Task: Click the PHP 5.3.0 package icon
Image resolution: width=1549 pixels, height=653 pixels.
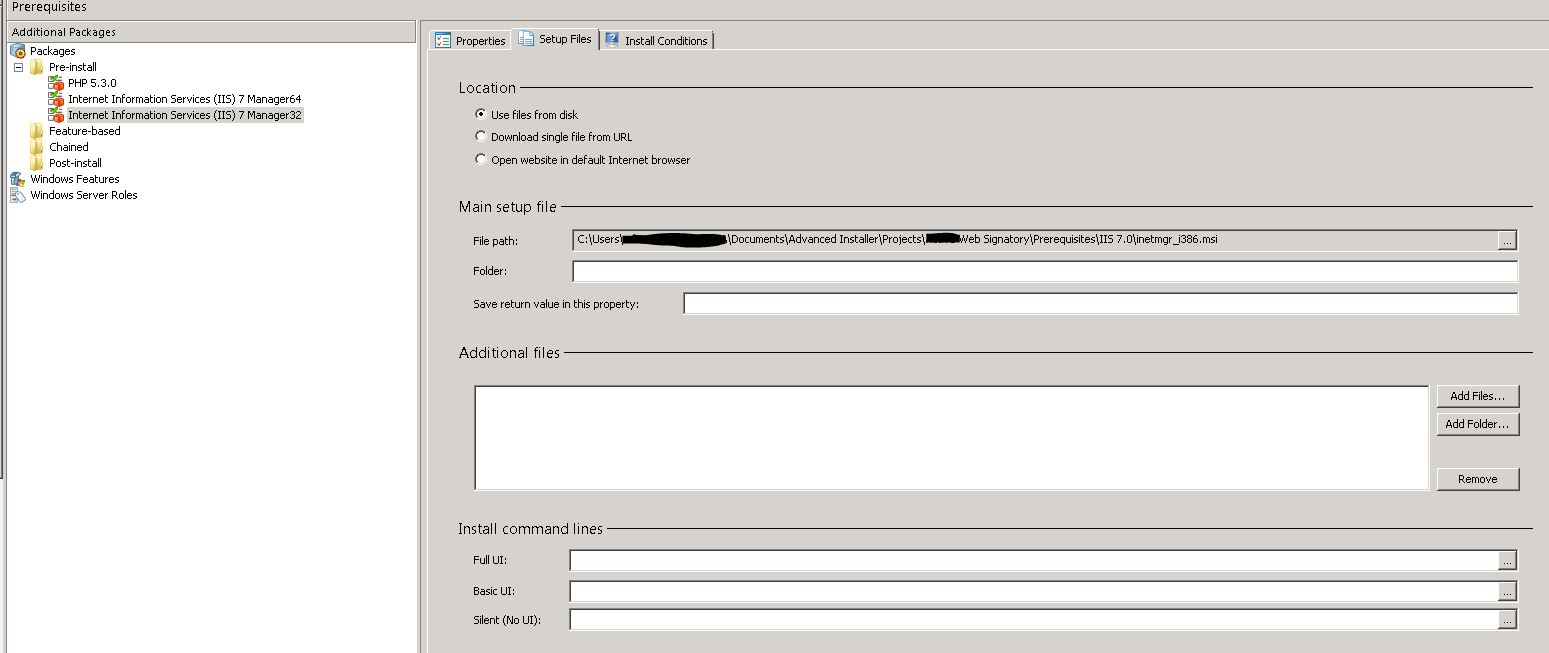Action: point(56,83)
